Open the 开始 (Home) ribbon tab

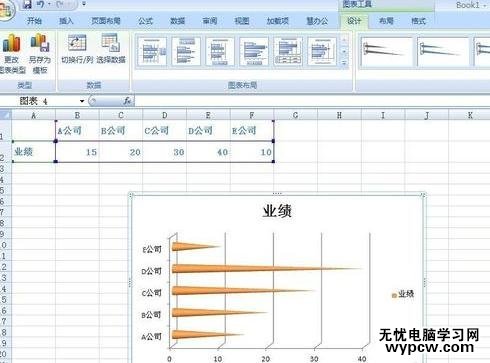click(34, 21)
